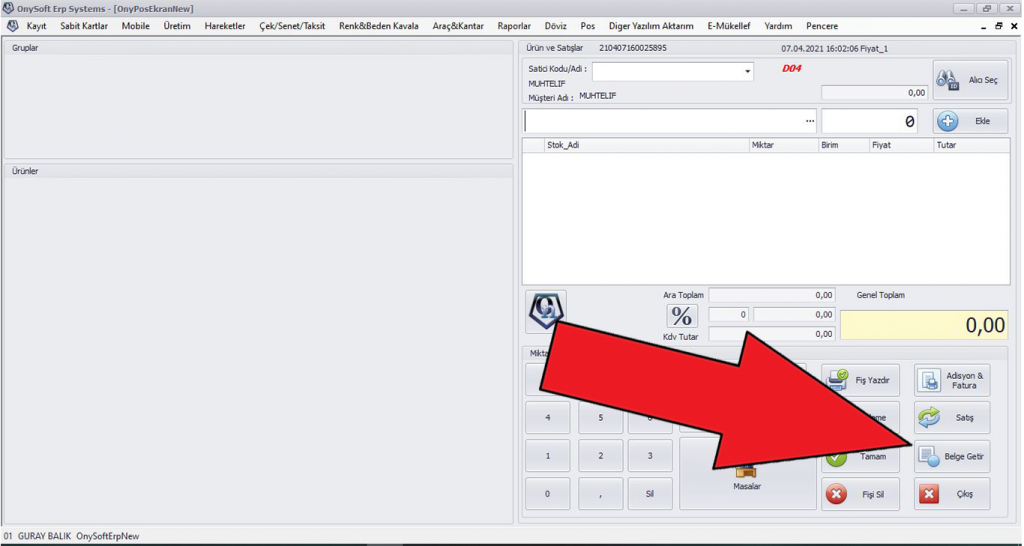Click the Gruplar panel header
The height and width of the screenshot is (546, 1024).
pos(259,48)
